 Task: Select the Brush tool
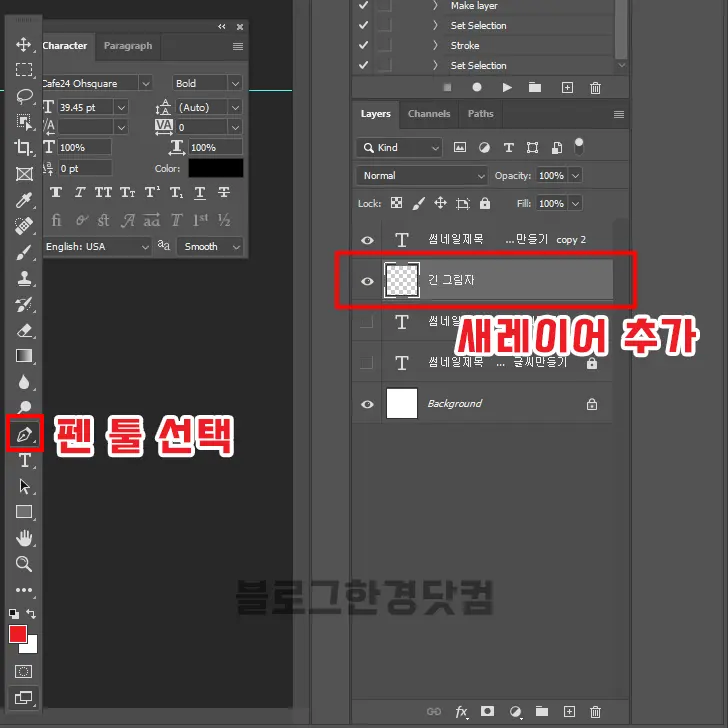coord(24,253)
